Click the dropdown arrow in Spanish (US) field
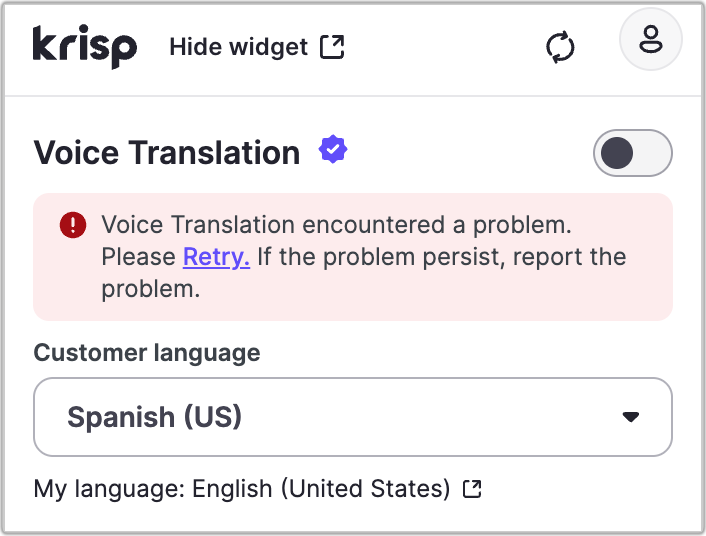The width and height of the screenshot is (706, 536). [x=630, y=417]
